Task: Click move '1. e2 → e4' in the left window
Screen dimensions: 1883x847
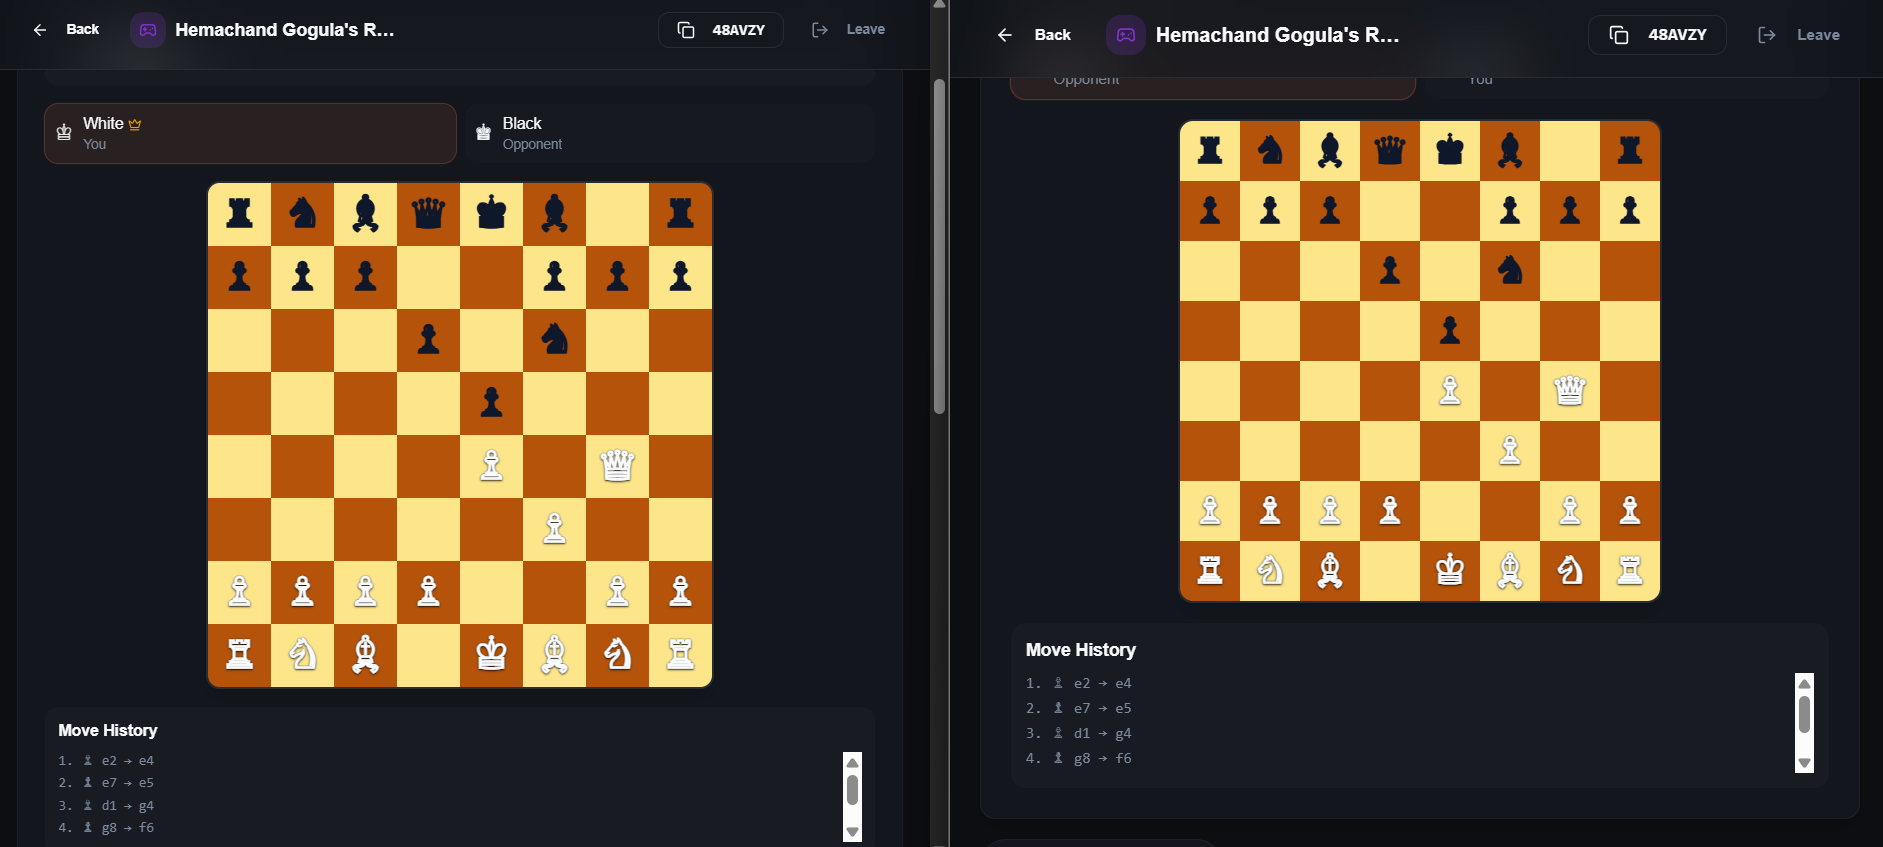Action: (x=106, y=761)
